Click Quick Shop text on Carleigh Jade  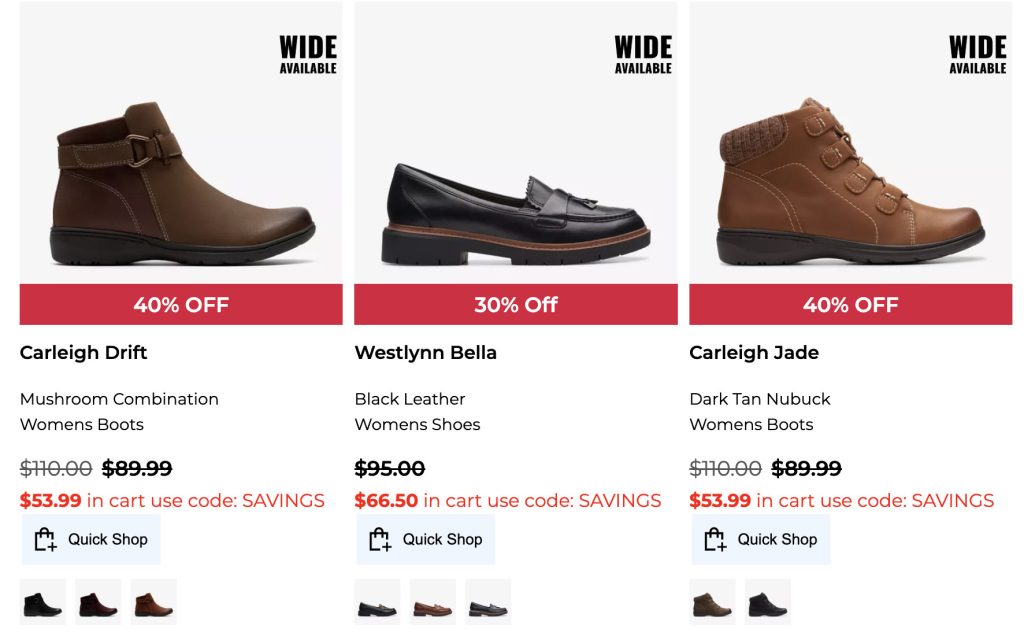point(777,540)
